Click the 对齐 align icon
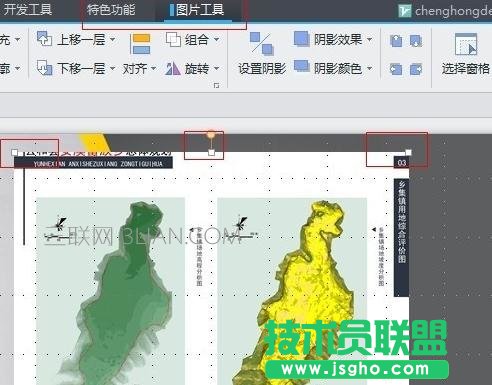Screen dimensions: 492x385 (141, 44)
